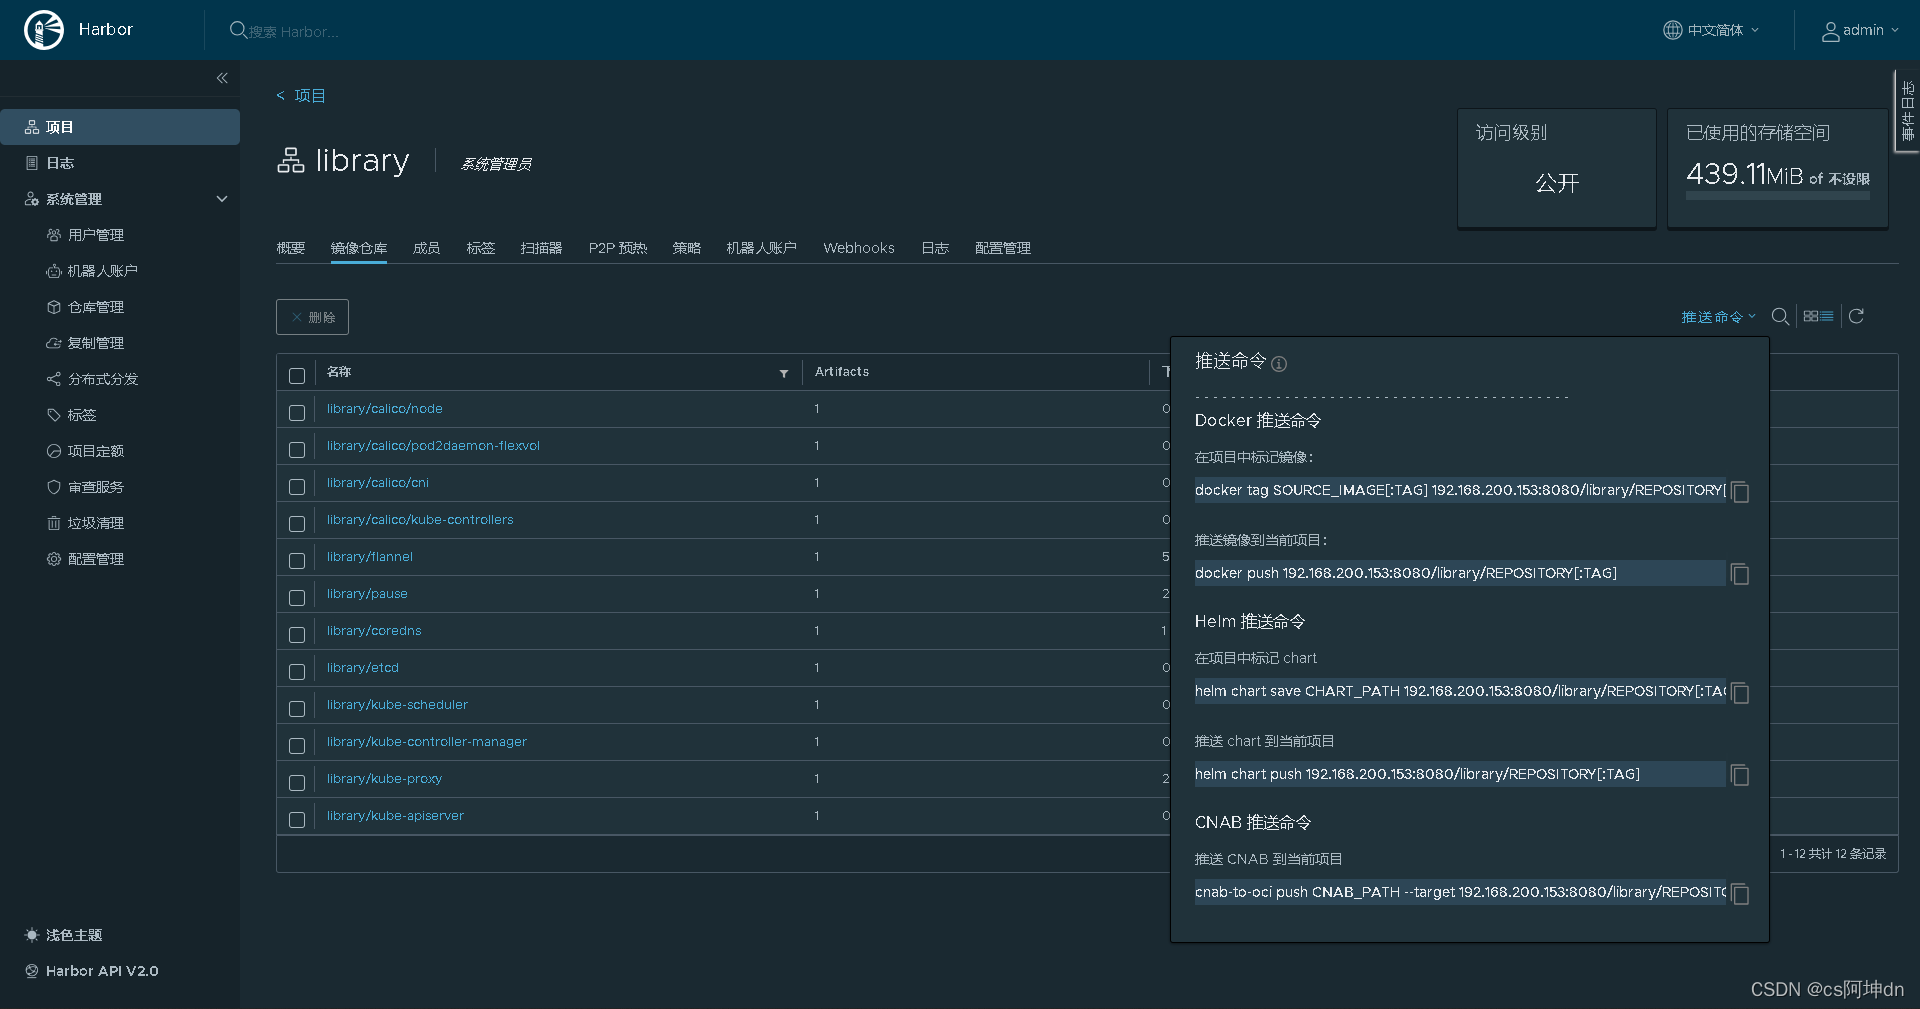The height and width of the screenshot is (1009, 1920).
Task: Go back via < 项目 breadcrumb link
Action: point(301,96)
